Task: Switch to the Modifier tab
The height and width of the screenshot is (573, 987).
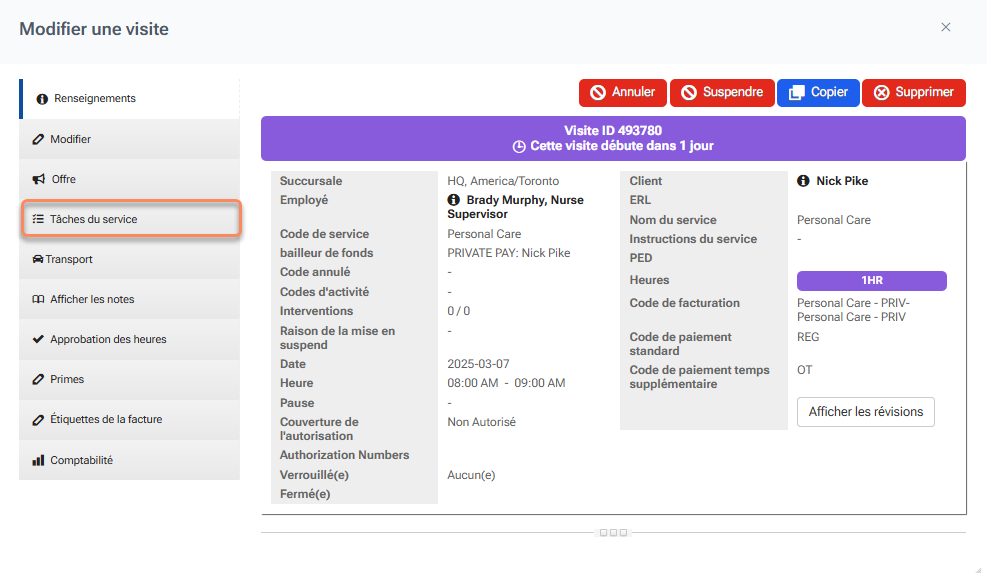Action: click(130, 139)
